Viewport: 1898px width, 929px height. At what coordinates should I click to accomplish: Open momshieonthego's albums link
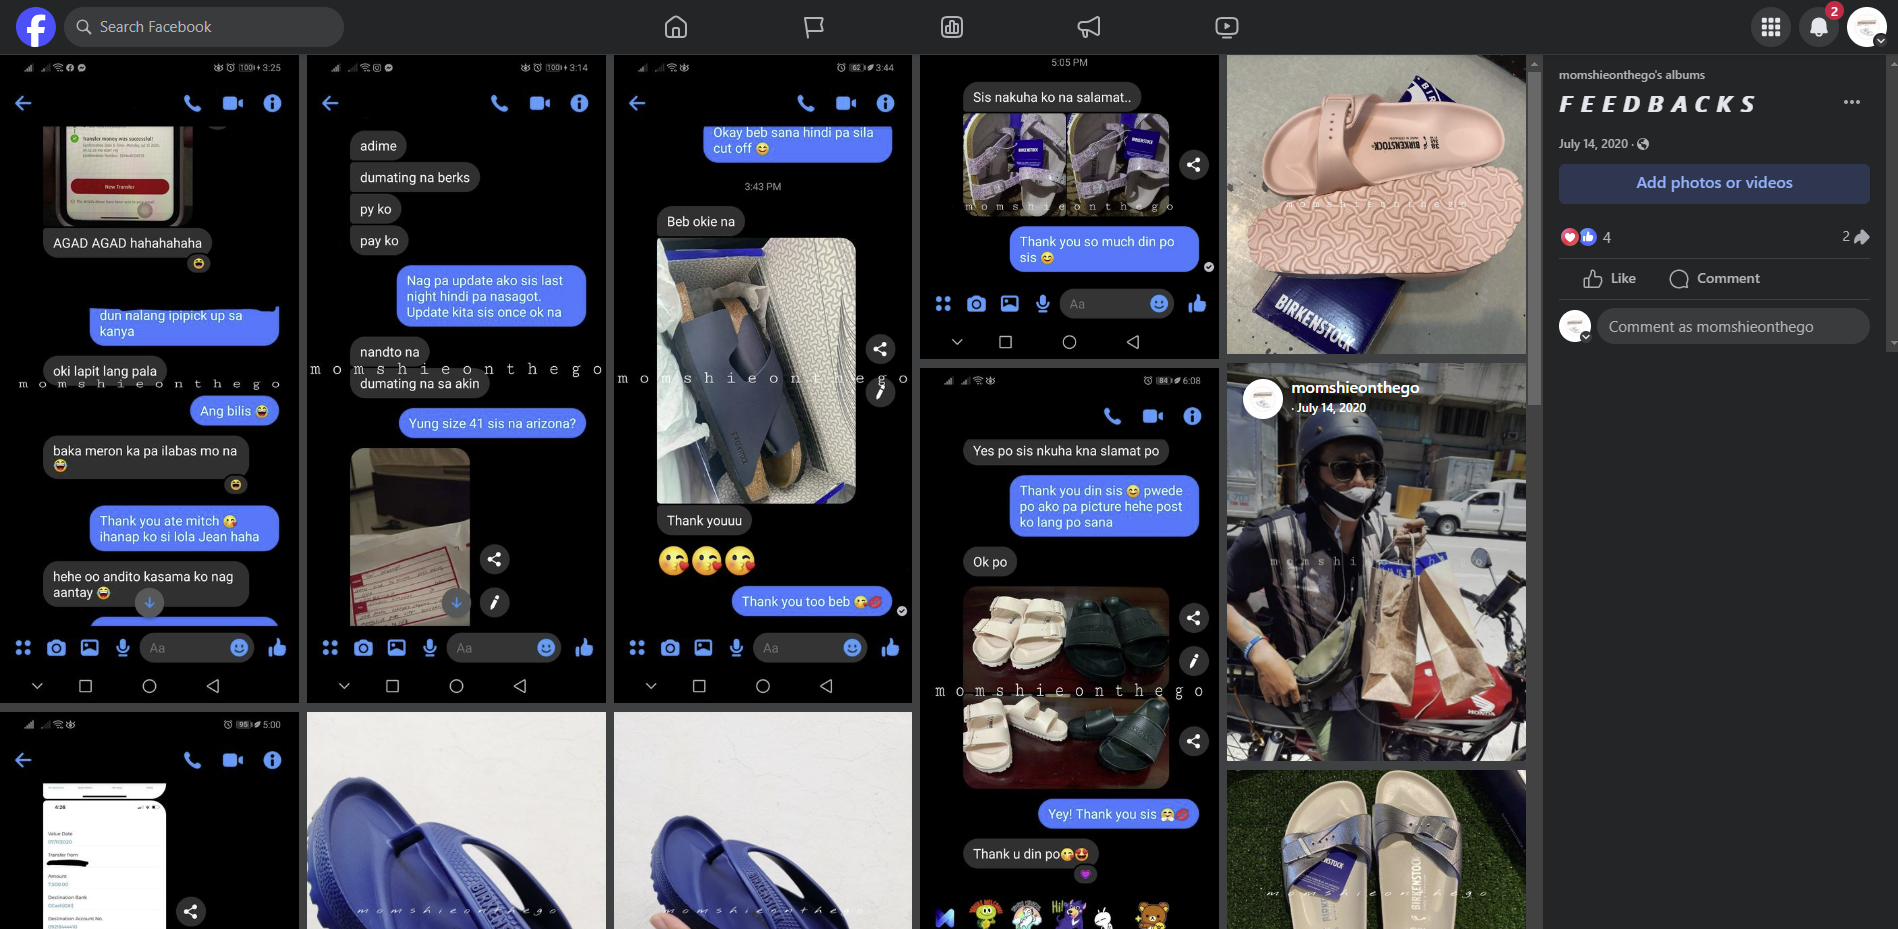pyautogui.click(x=1632, y=75)
